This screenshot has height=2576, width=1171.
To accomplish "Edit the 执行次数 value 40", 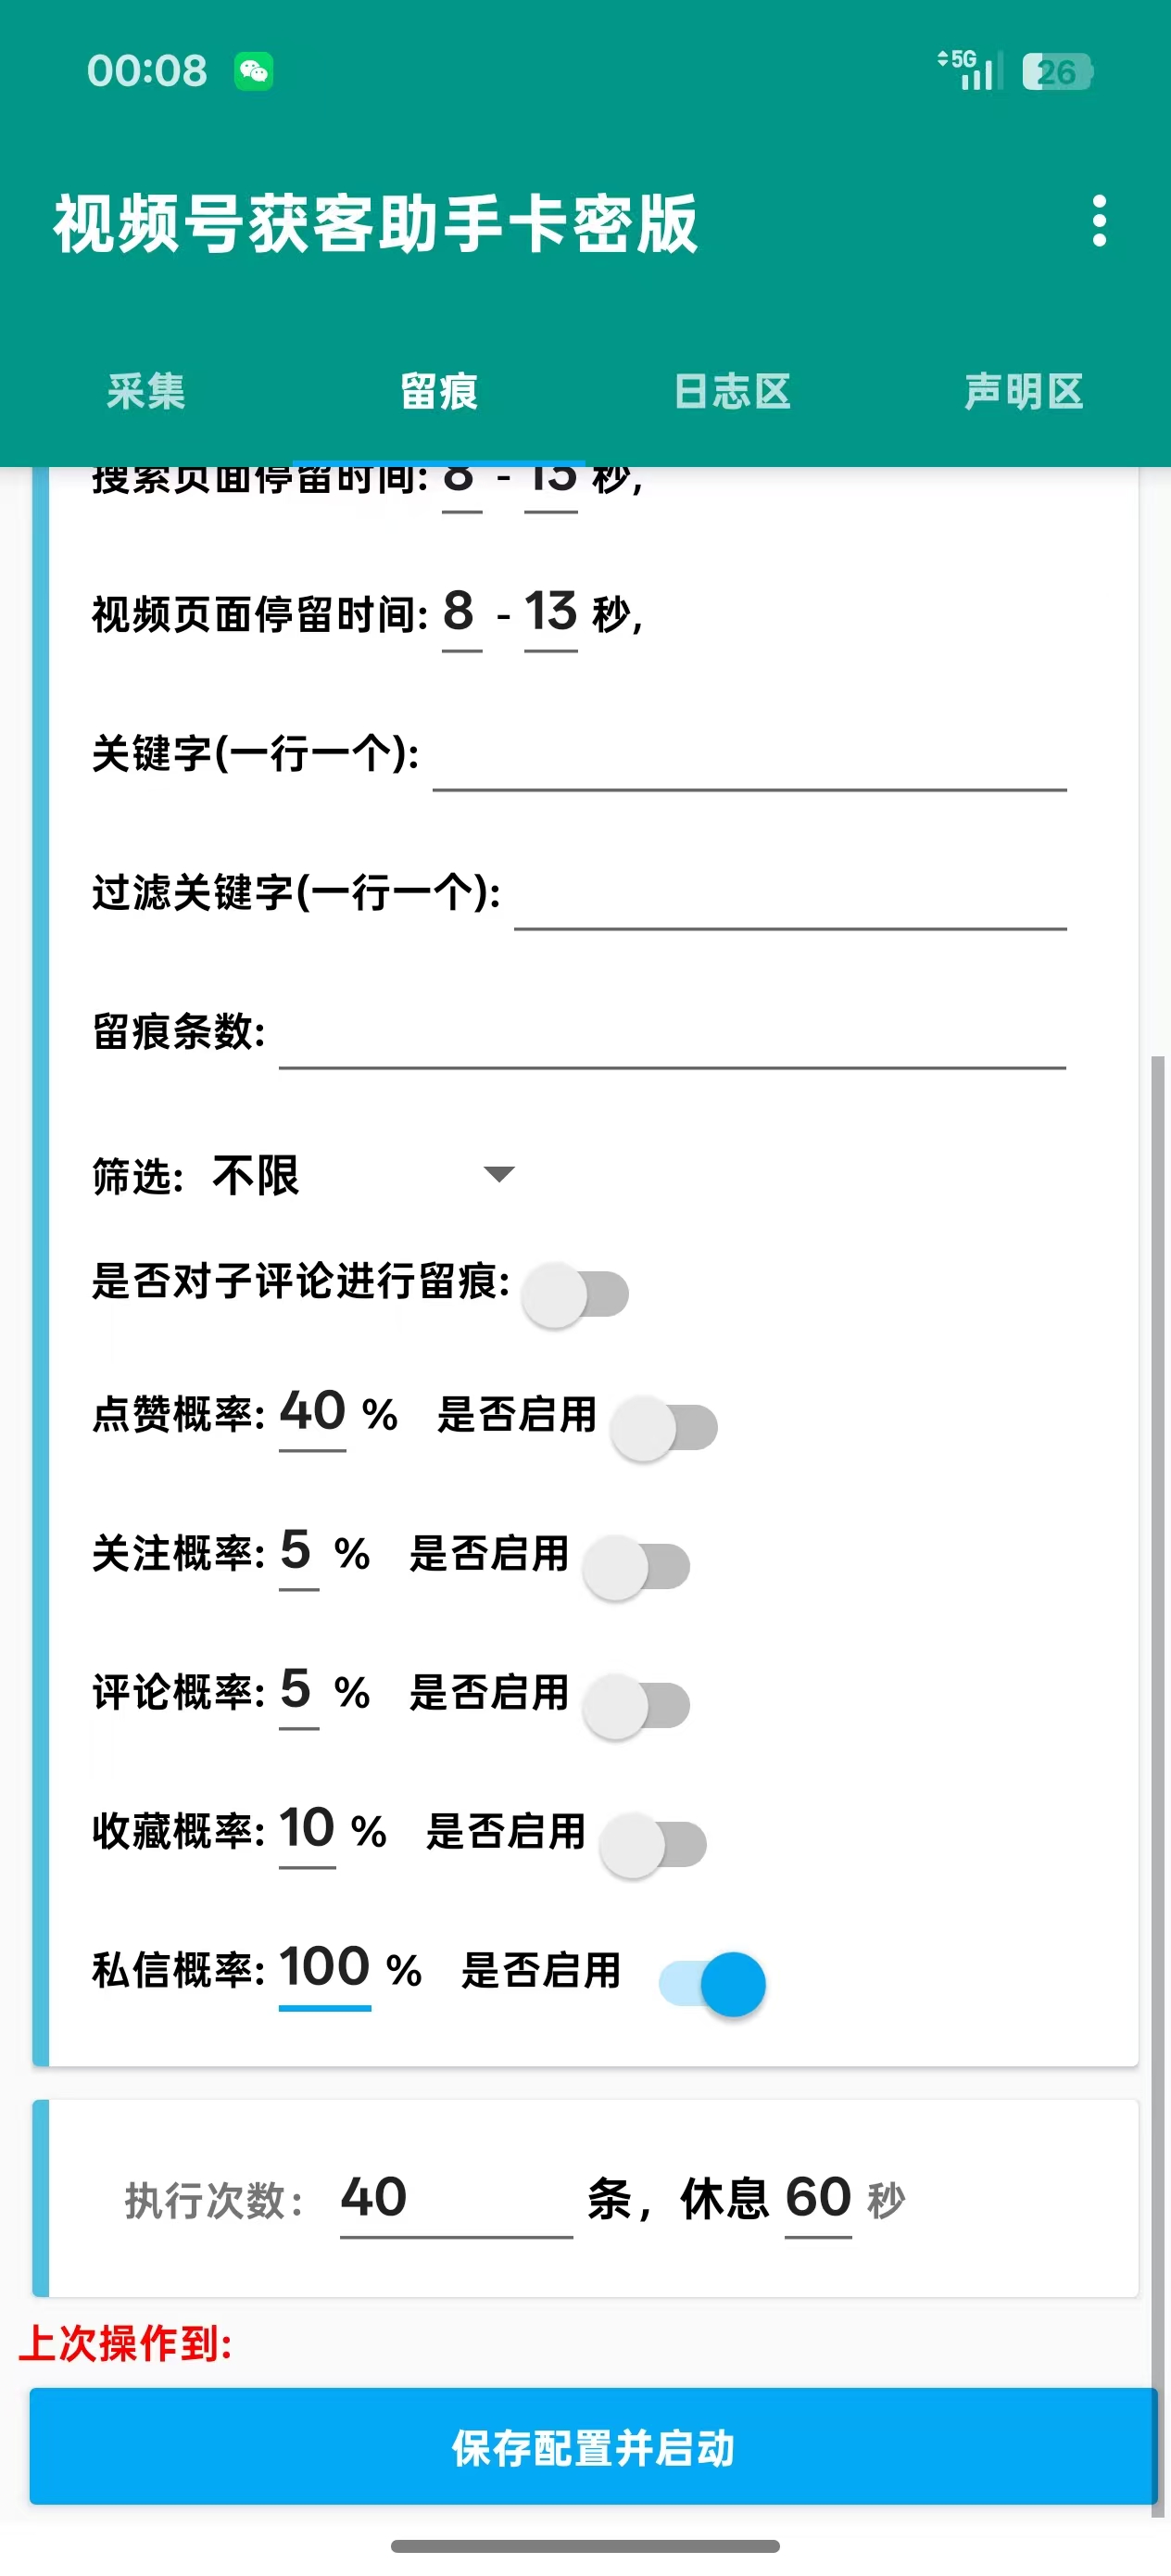I will 455,2198.
